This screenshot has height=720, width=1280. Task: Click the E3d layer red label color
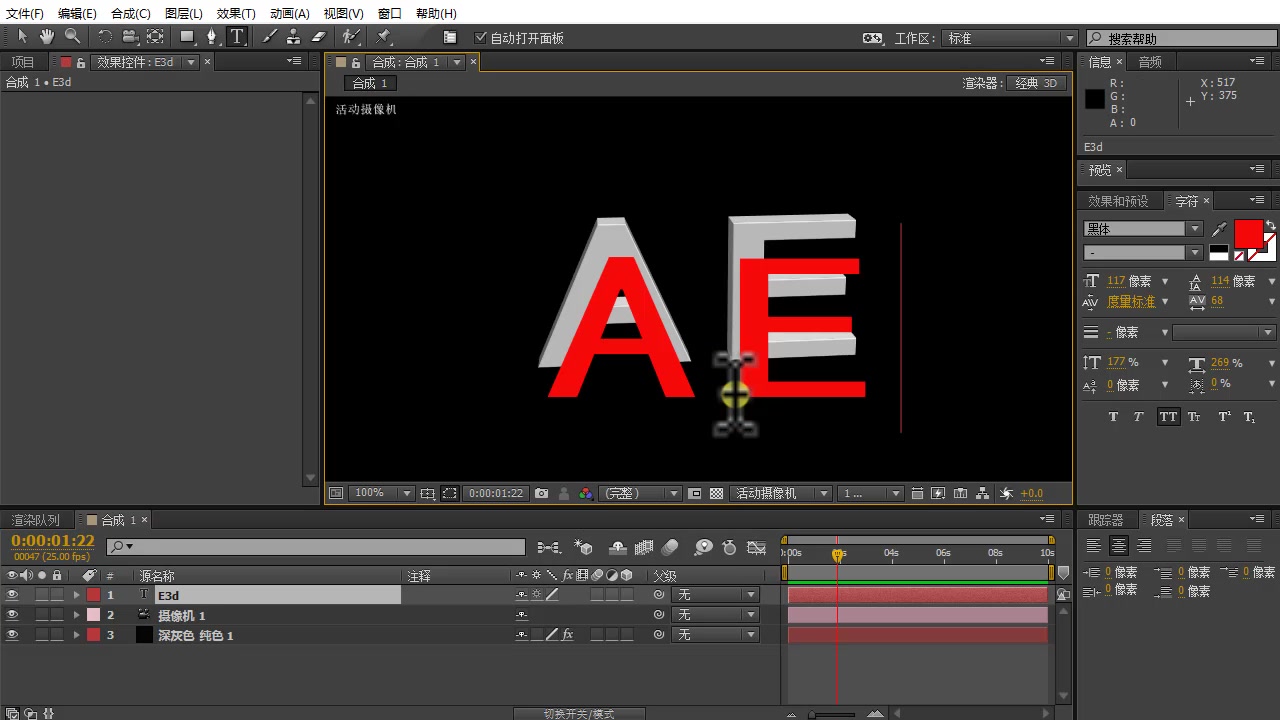click(x=93, y=595)
